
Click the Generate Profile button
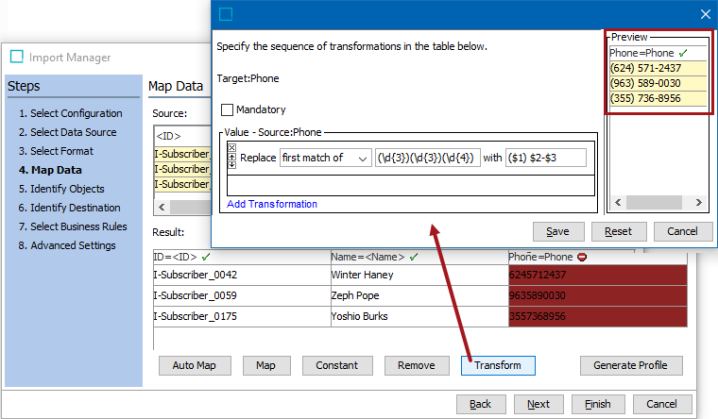[x=631, y=365]
